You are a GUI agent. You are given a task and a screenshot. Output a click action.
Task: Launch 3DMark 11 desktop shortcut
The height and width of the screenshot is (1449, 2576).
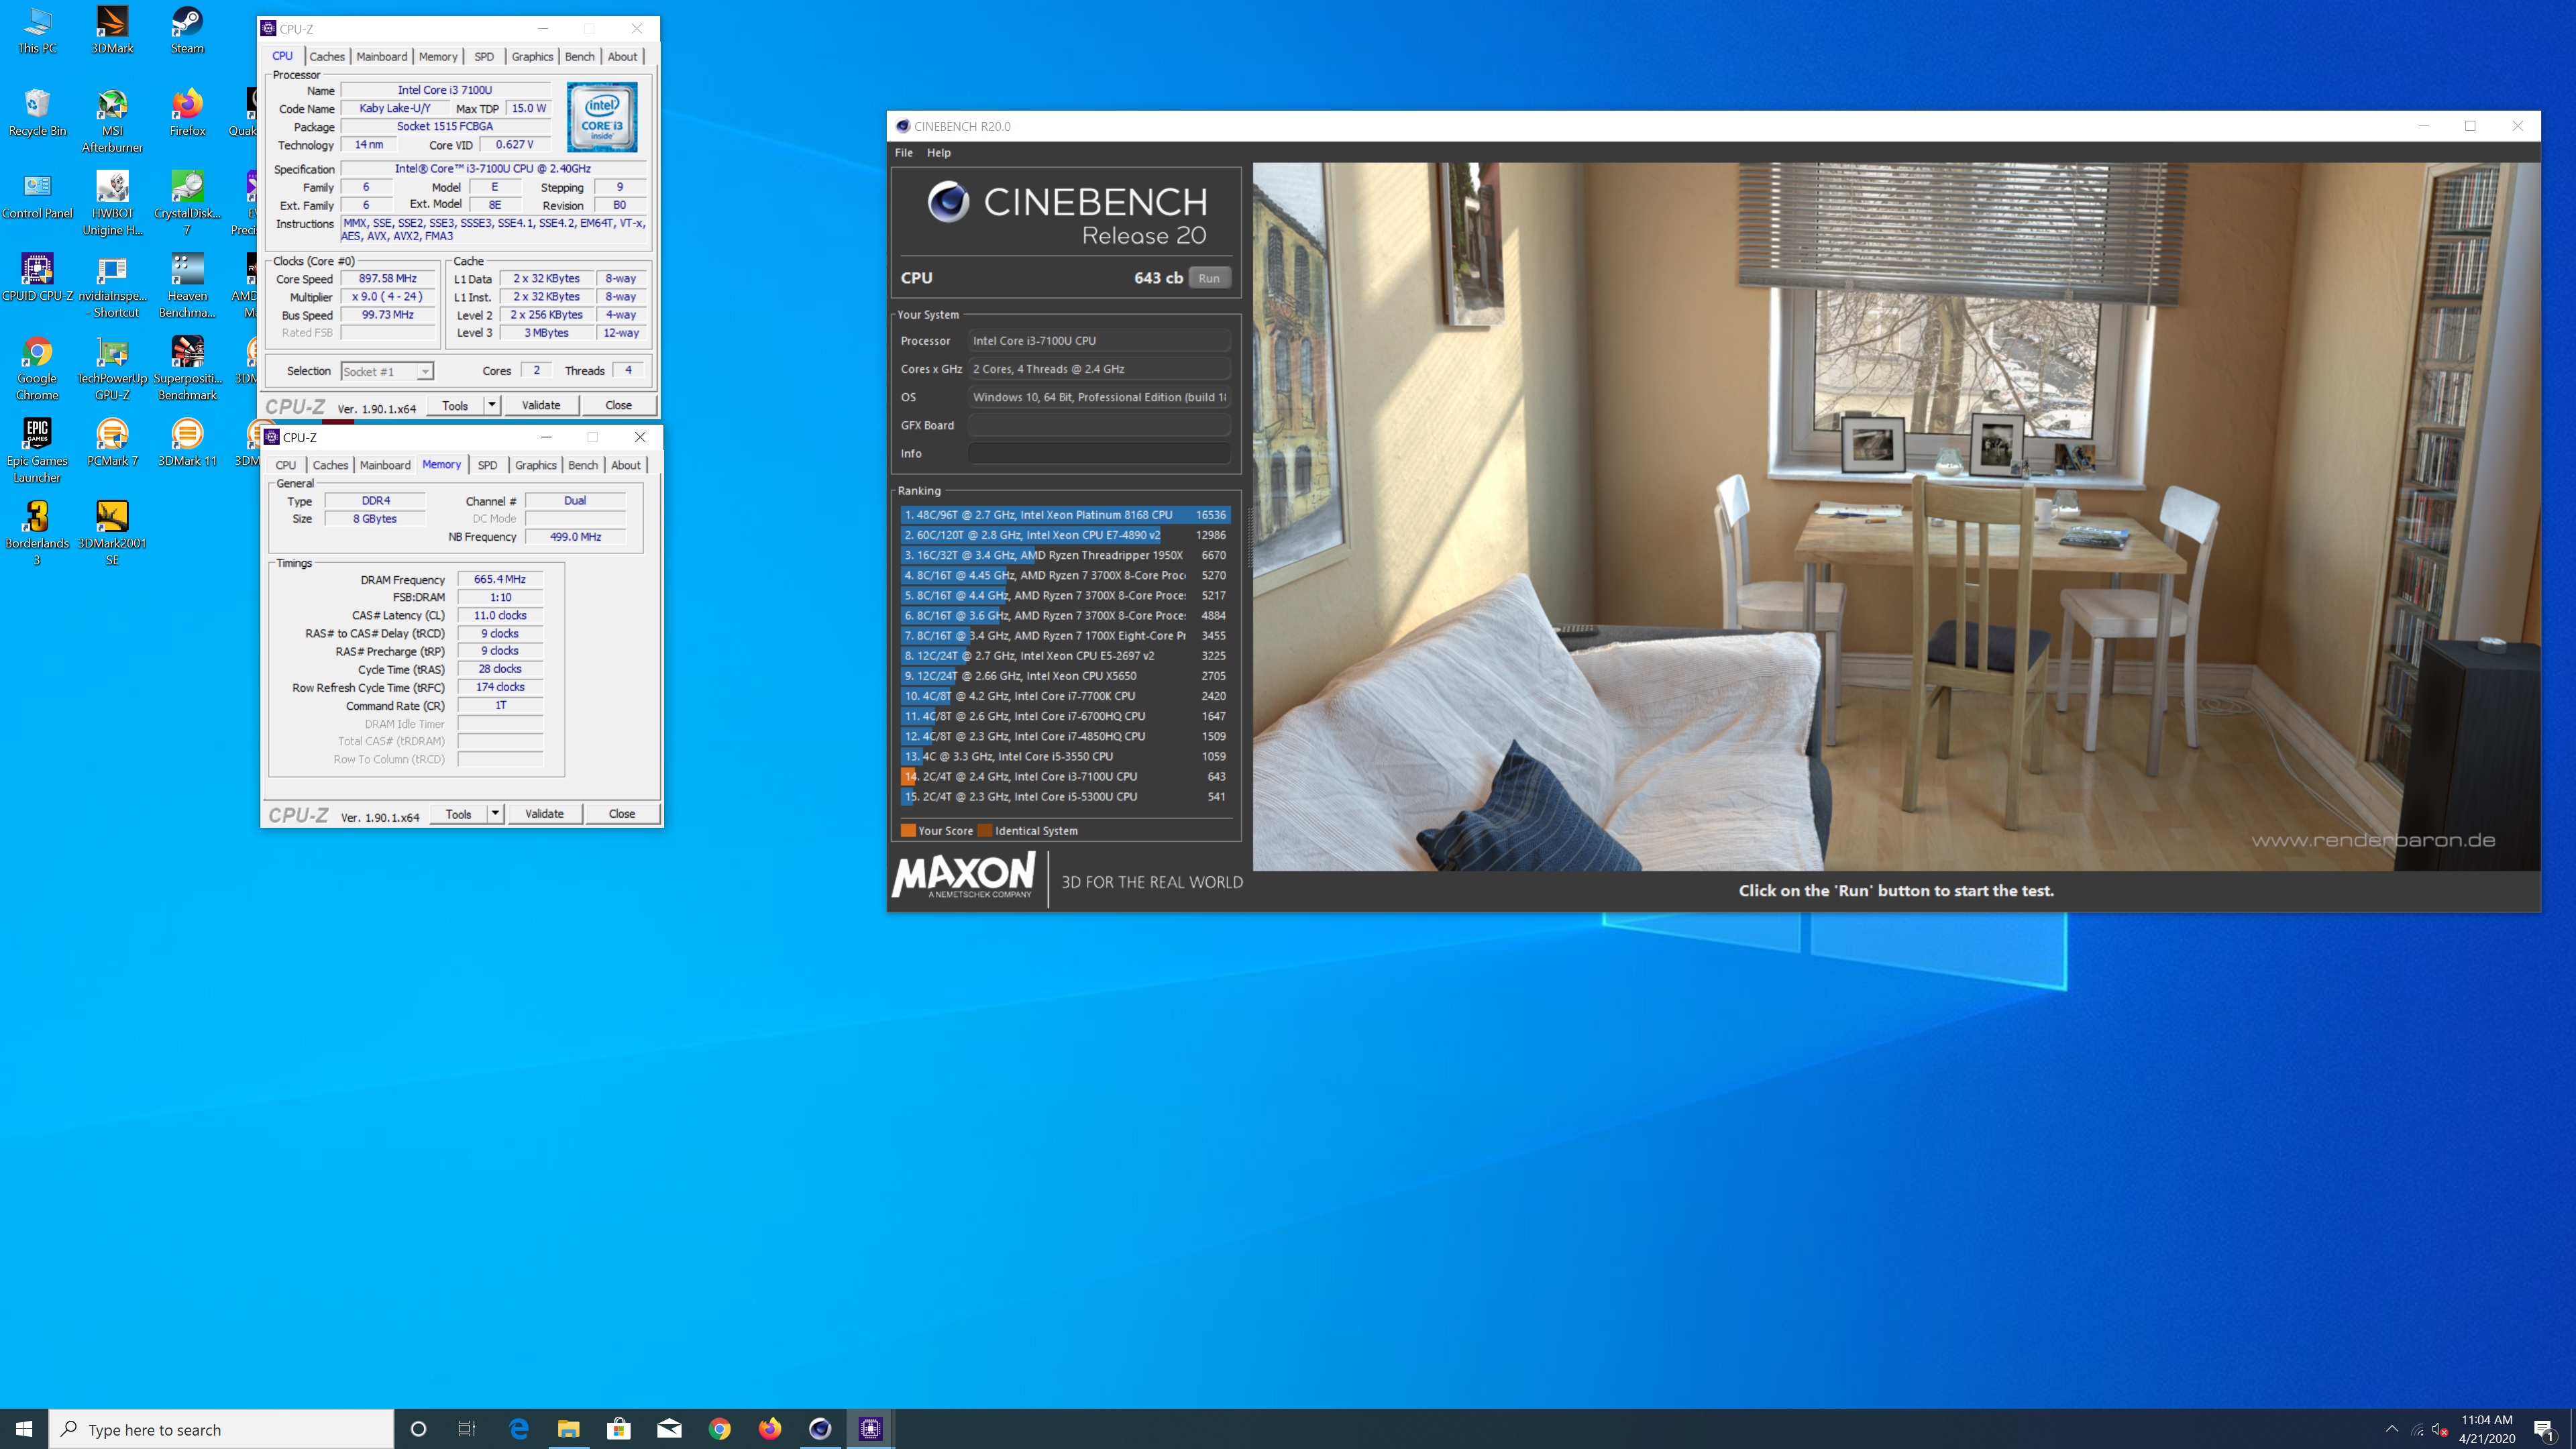[x=187, y=442]
